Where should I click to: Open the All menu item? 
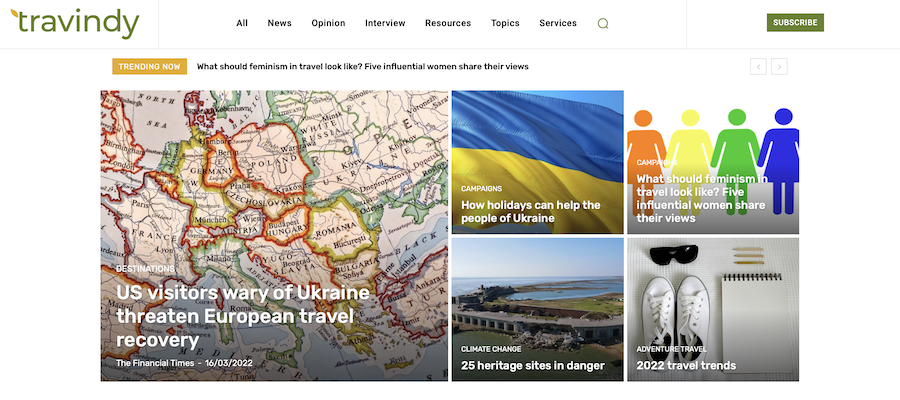242,23
